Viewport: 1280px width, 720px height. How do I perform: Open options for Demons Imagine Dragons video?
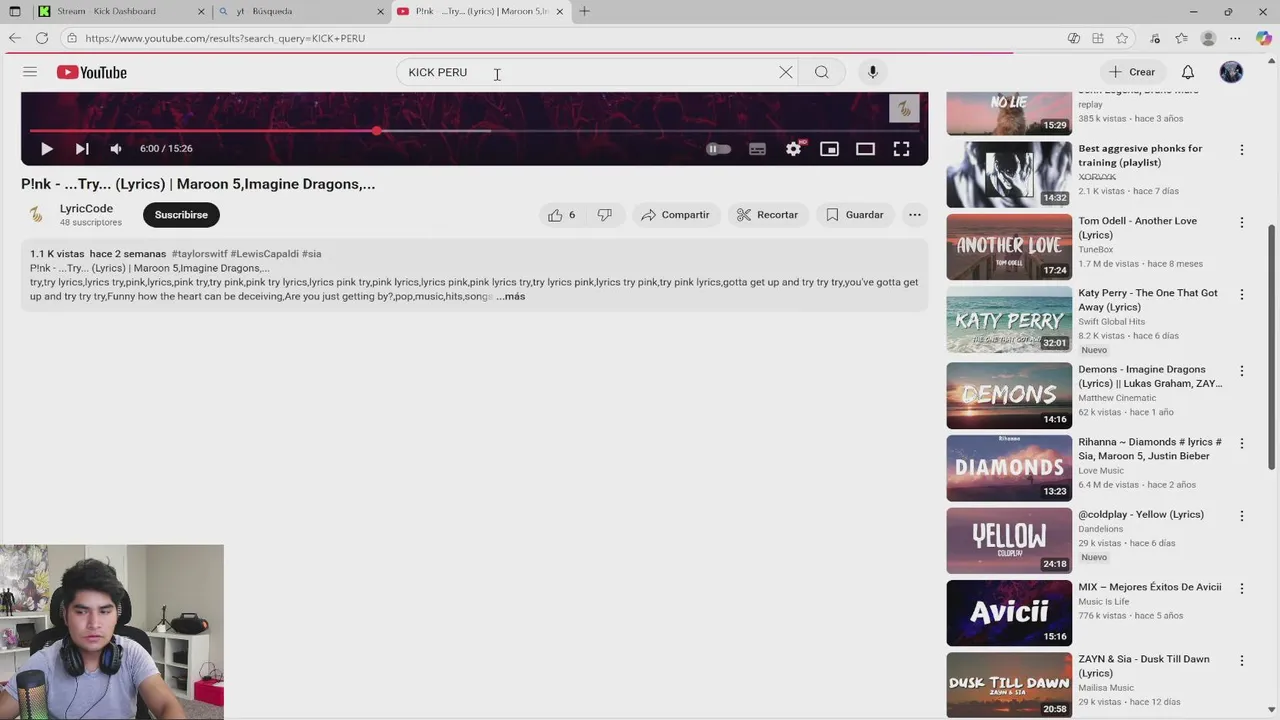click(1242, 371)
